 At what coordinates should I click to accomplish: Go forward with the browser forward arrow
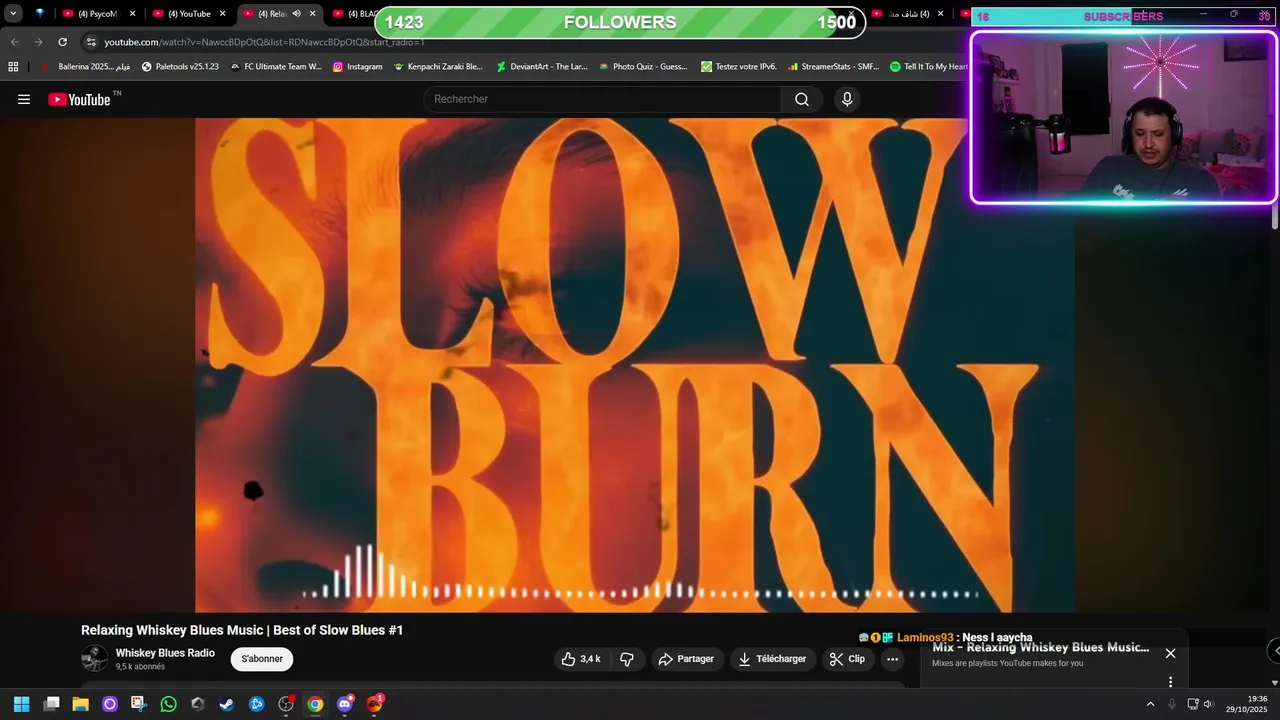[x=38, y=42]
